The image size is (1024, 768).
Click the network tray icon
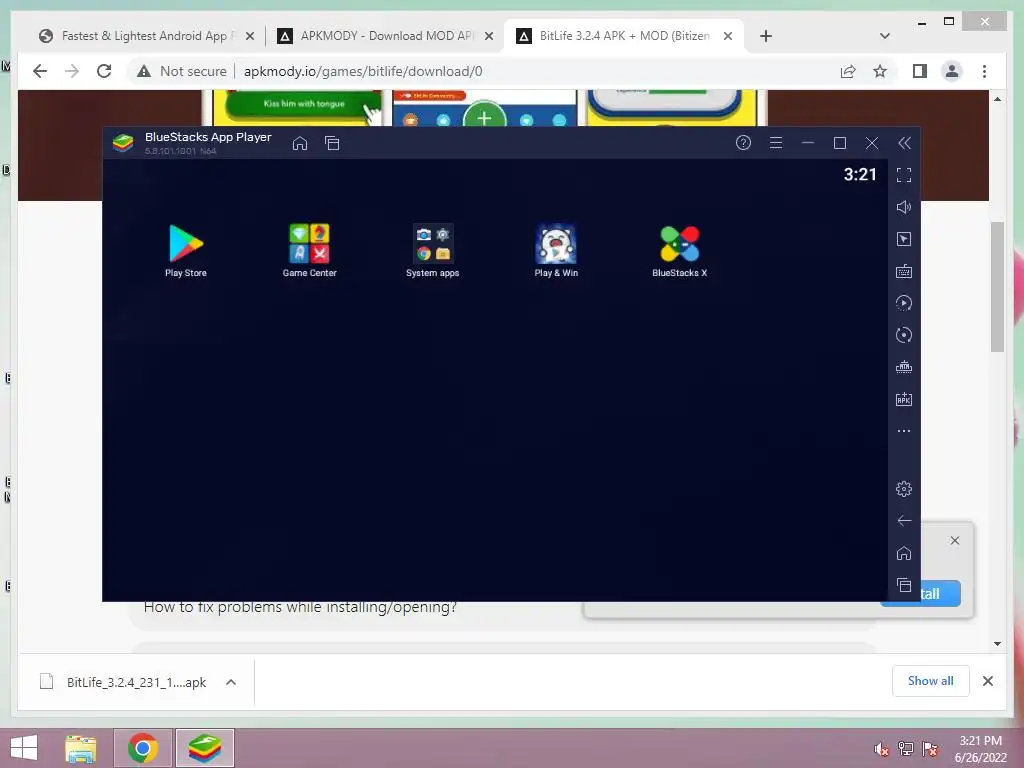[x=906, y=749]
